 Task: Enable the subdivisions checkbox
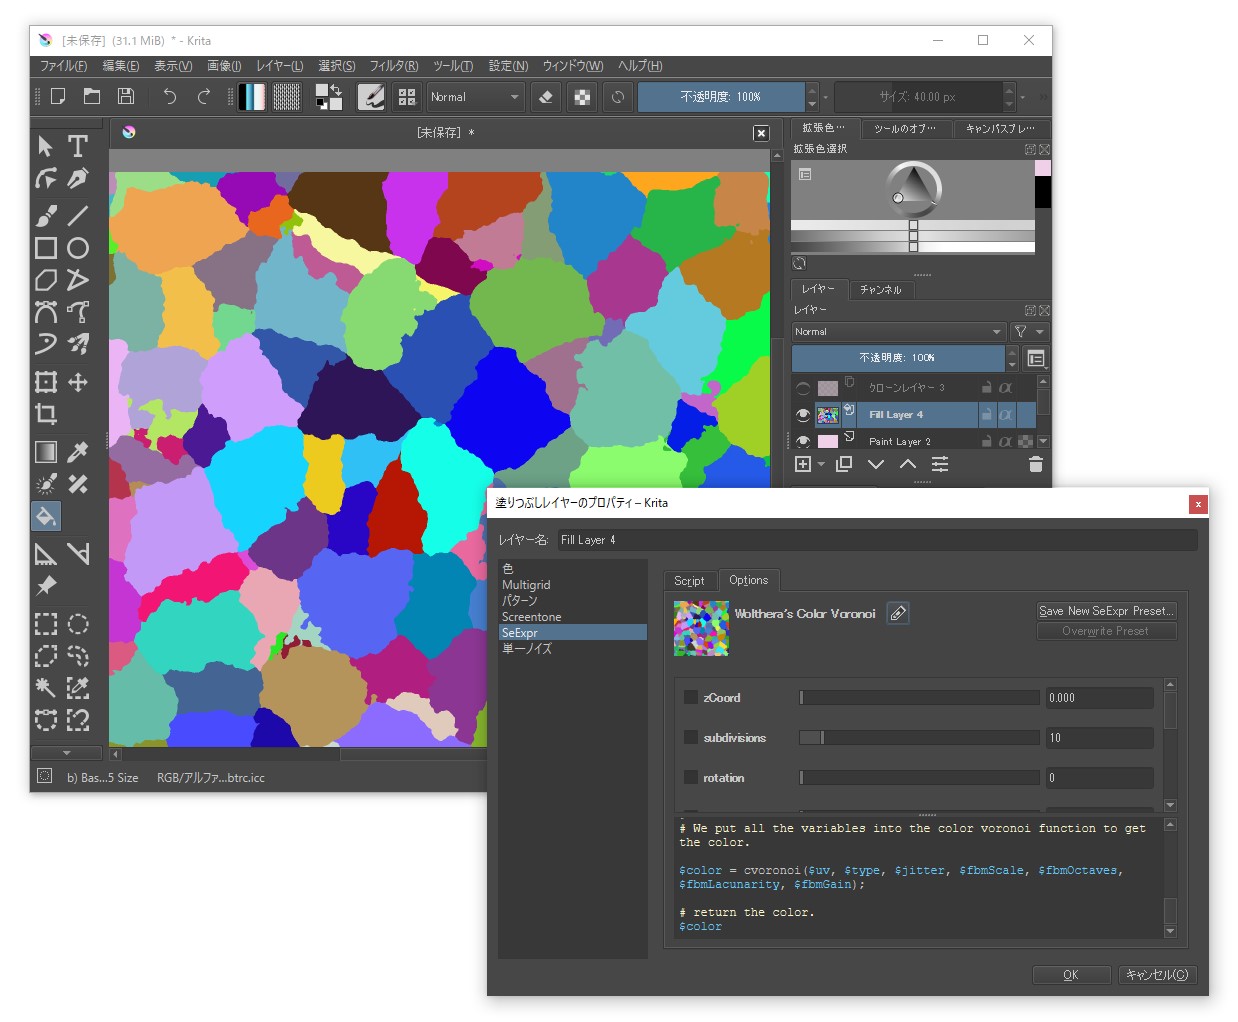point(691,737)
